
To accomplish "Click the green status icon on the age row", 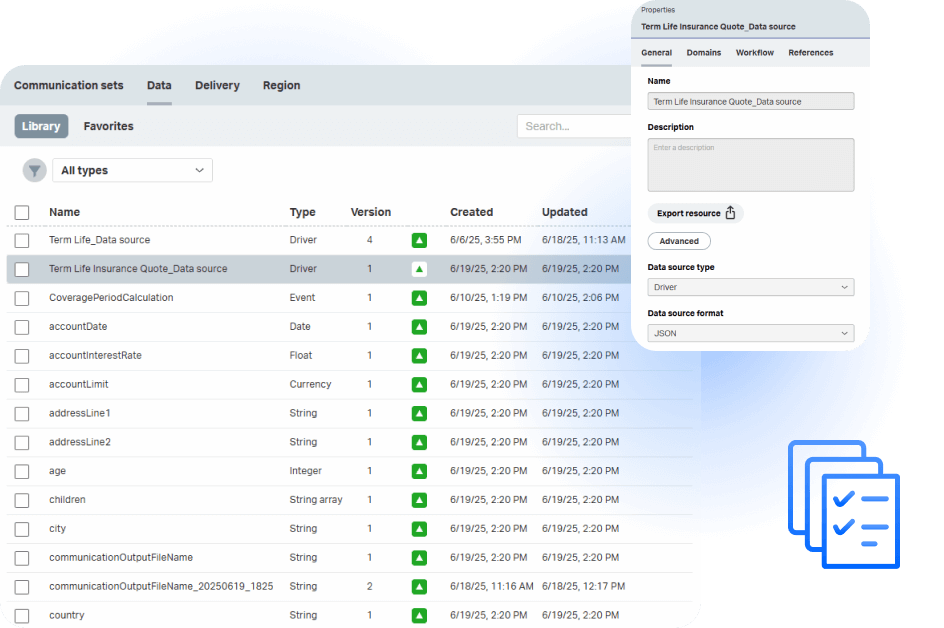I will tap(419, 470).
